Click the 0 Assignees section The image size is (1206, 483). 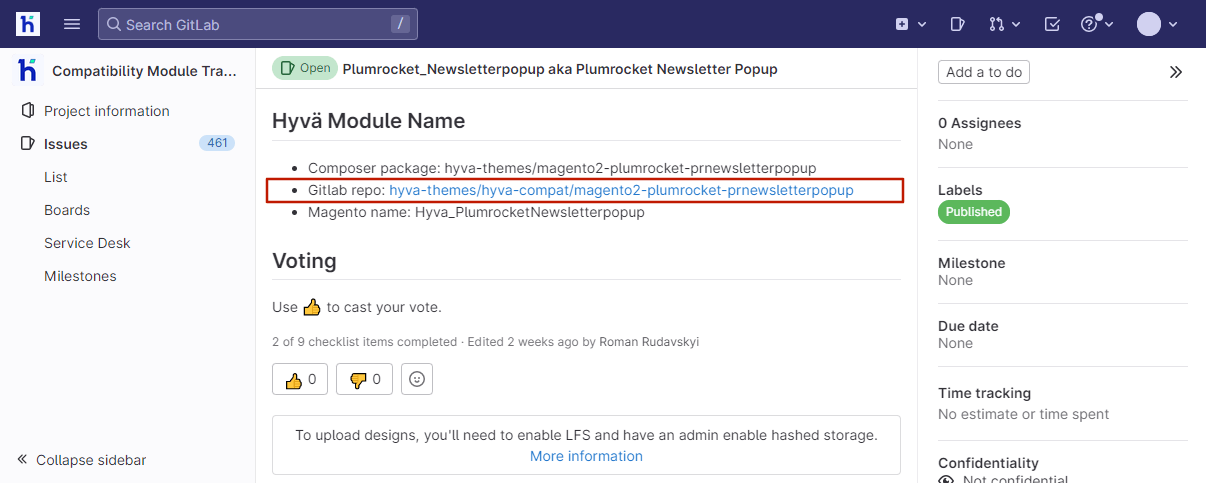tap(980, 123)
